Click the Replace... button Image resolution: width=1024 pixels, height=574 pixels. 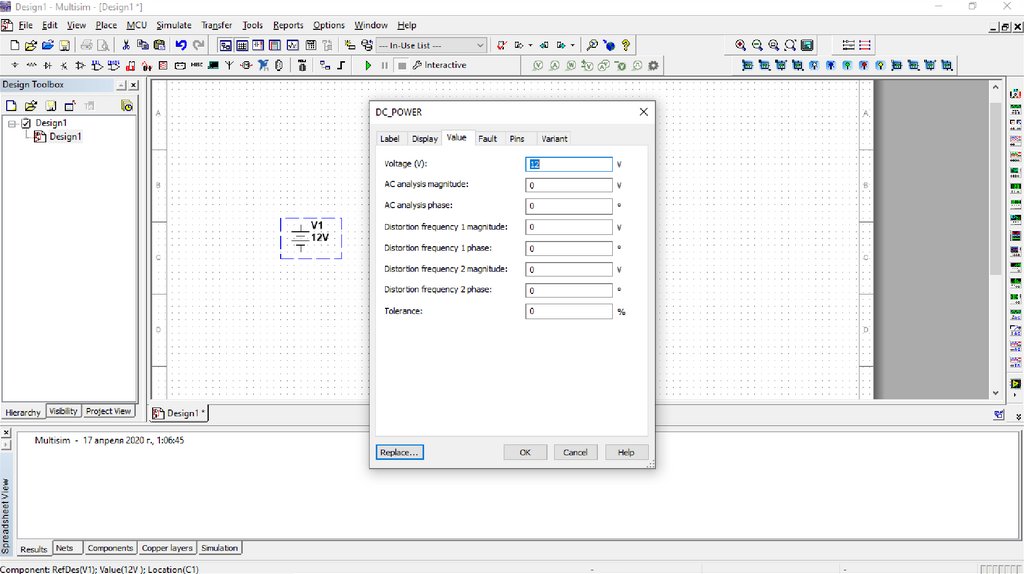[400, 452]
